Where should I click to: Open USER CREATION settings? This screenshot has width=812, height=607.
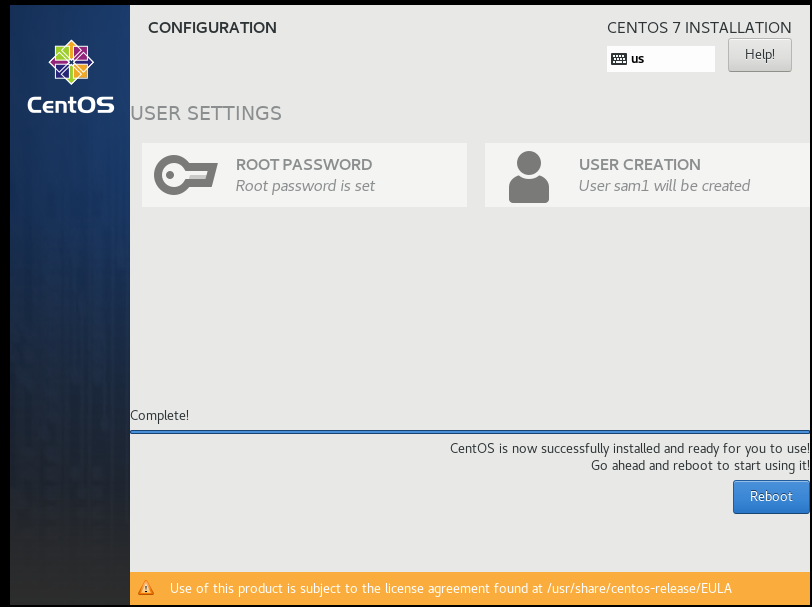(x=639, y=165)
